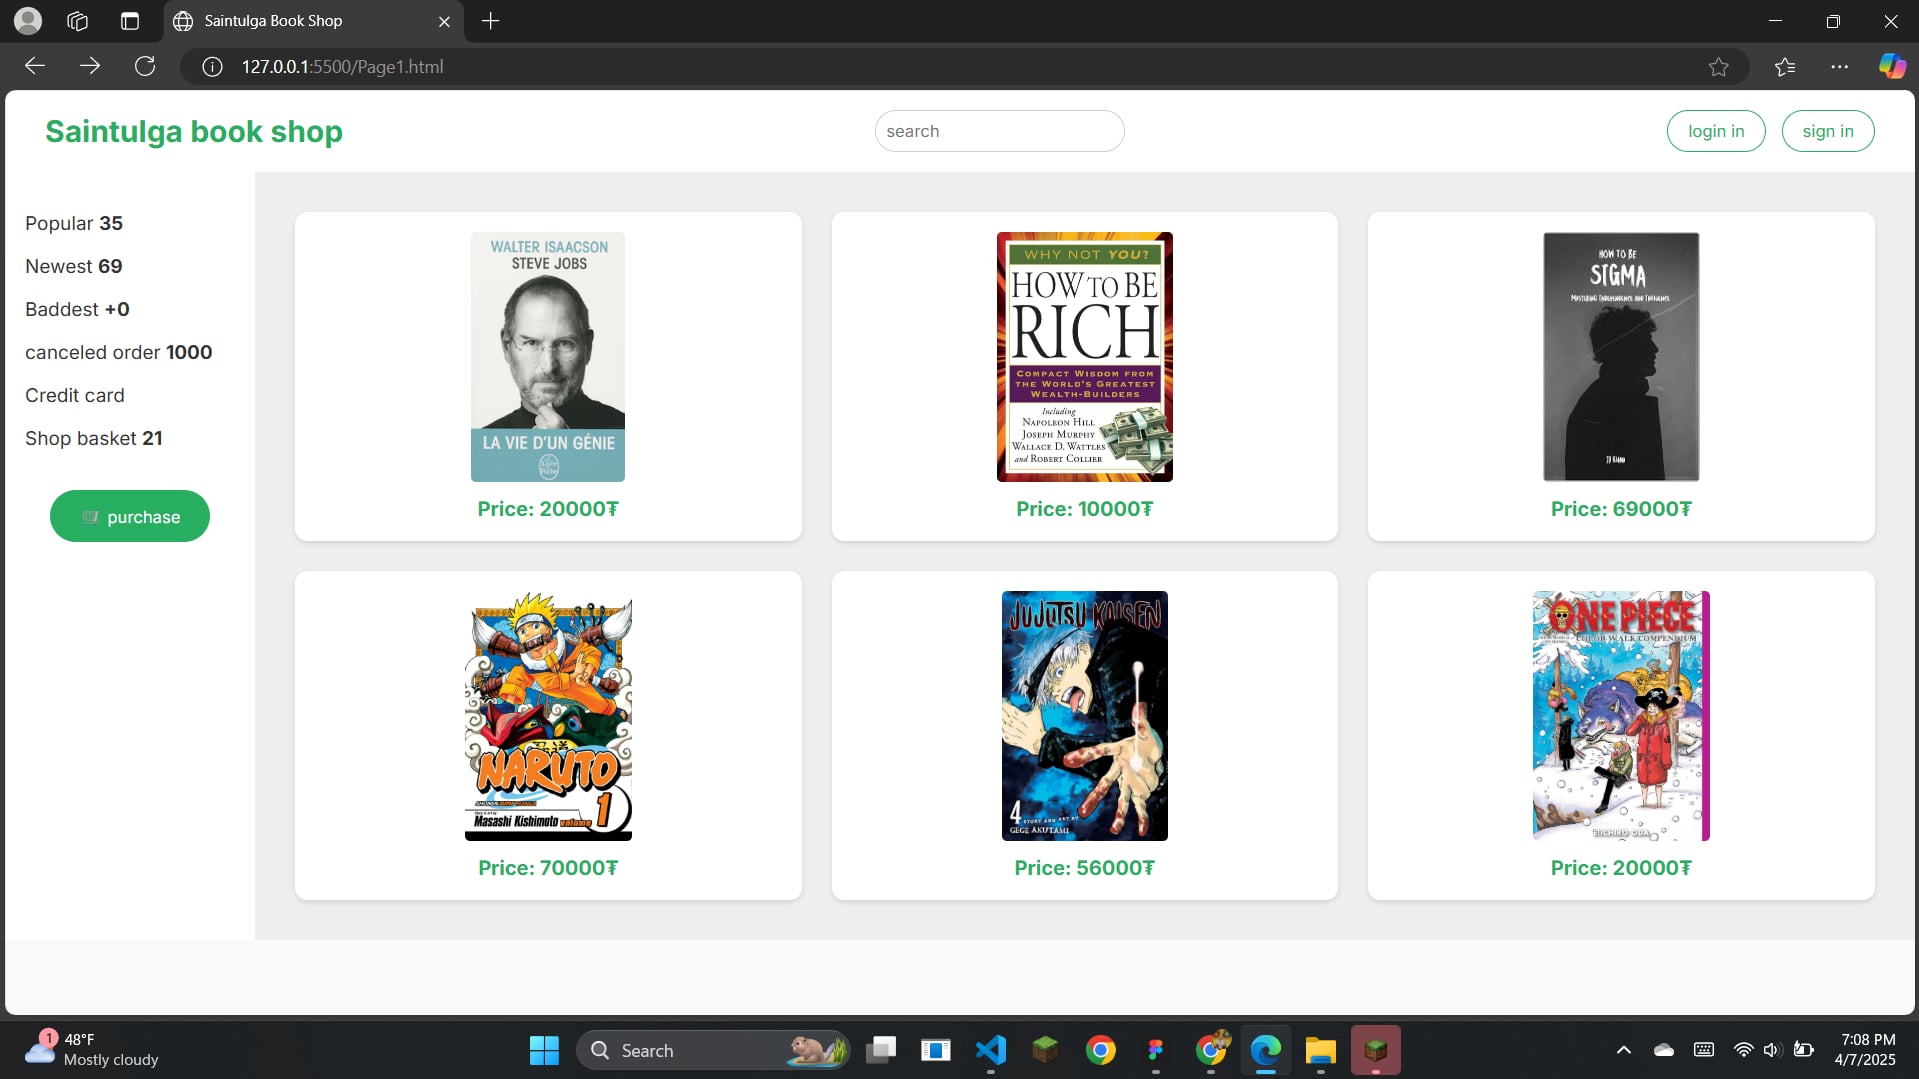Open the Windows Start menu
1919x1079 pixels.
click(x=544, y=1050)
